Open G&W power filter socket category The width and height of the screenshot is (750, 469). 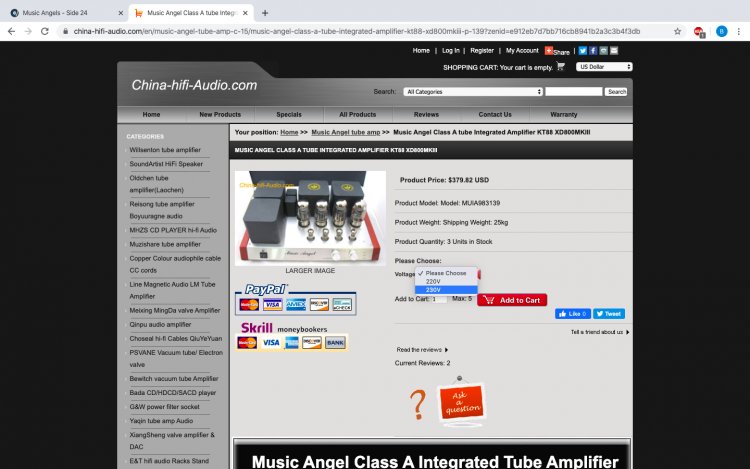pos(165,407)
